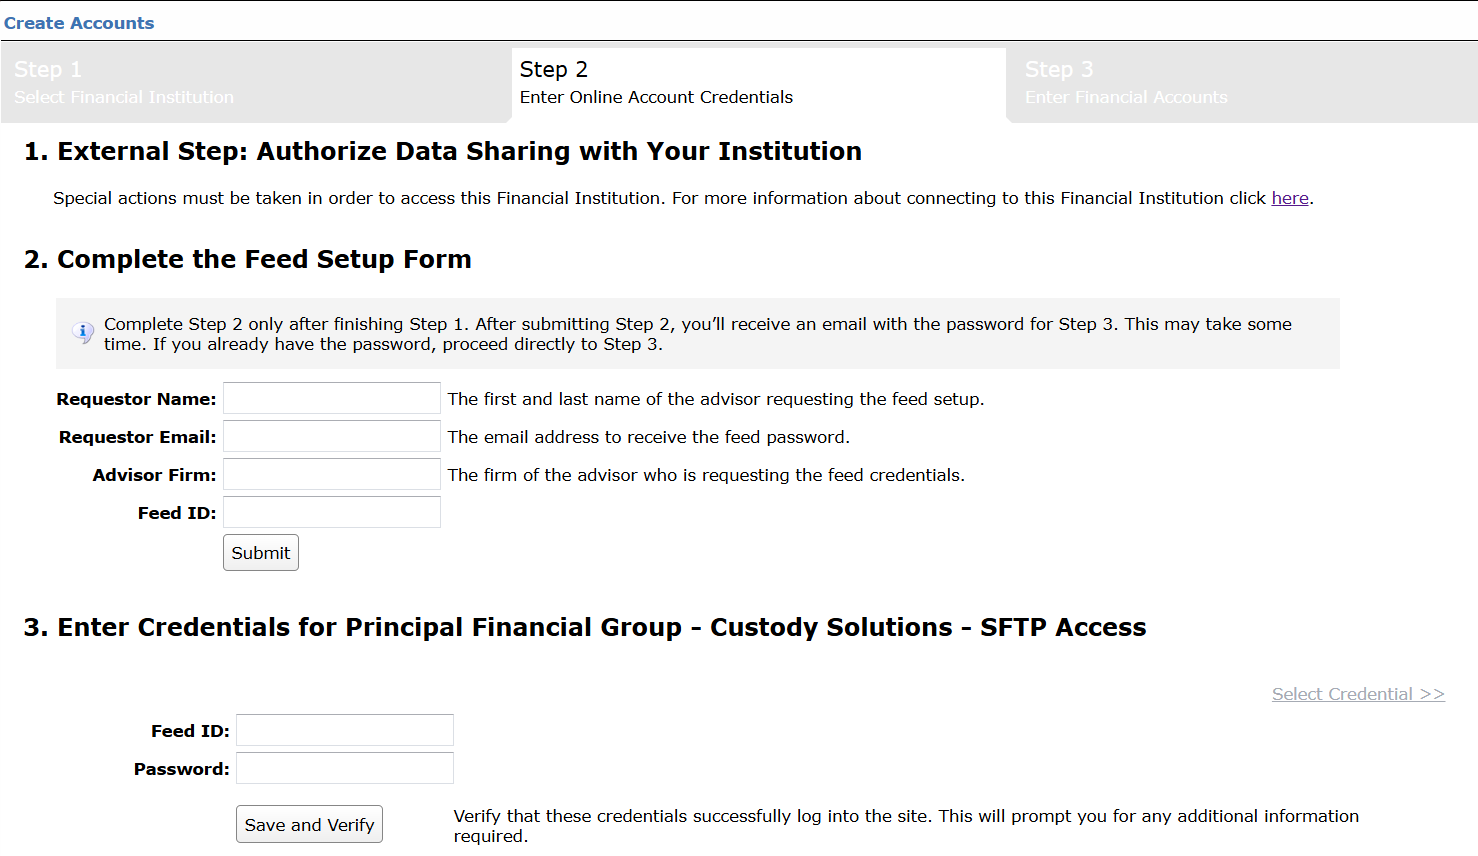Click the Save and Verify button
1478x856 pixels.
[x=309, y=824]
